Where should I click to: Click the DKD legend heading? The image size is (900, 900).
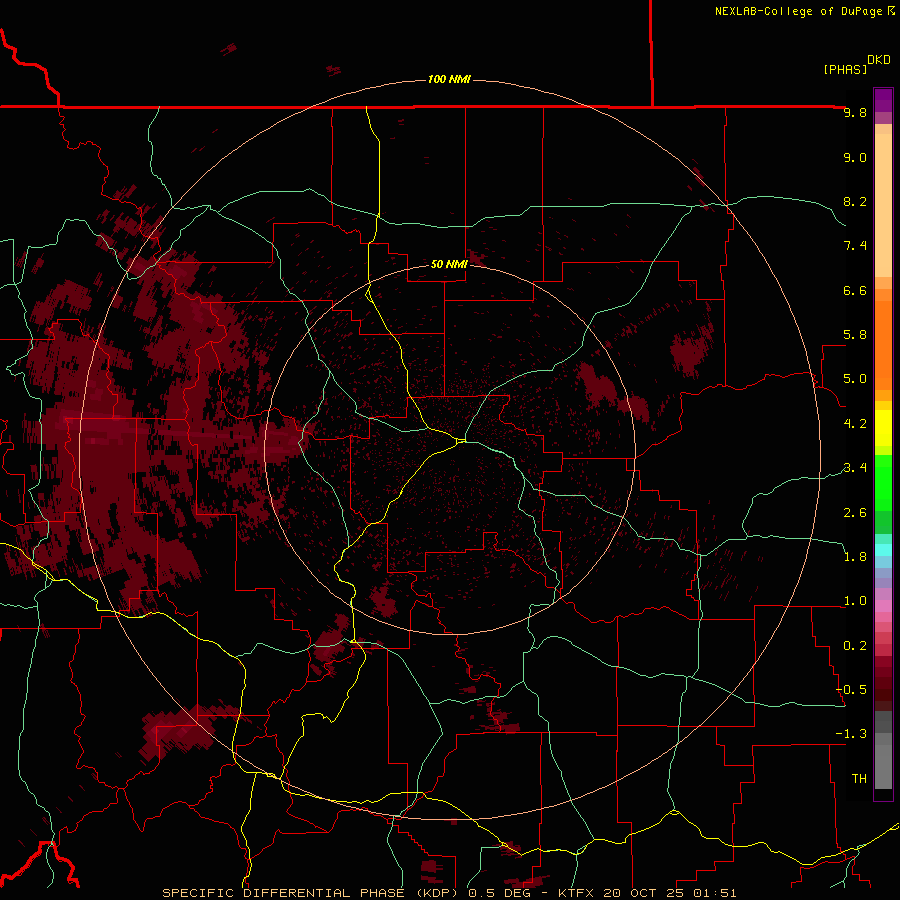coord(879,60)
